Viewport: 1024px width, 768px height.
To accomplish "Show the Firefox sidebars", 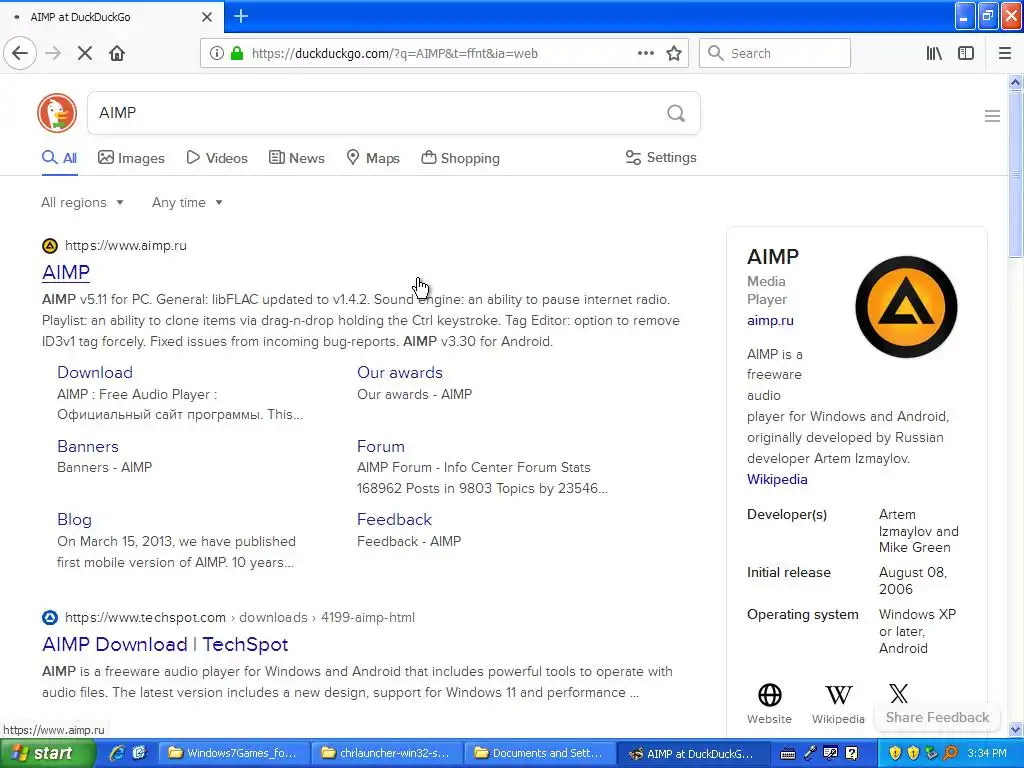I will click(966, 53).
